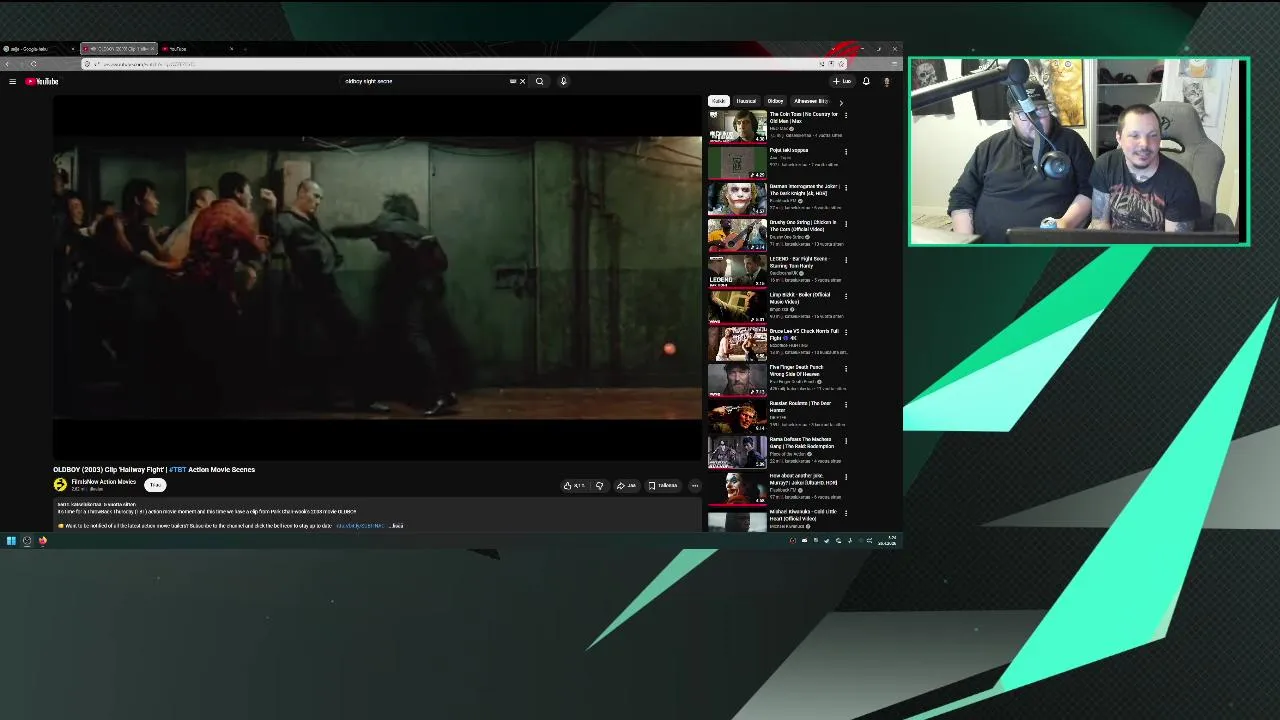Screen dimensions: 1280x720
Task: Open options menu for Limp Bizkit Boiler
Action: coord(846,295)
